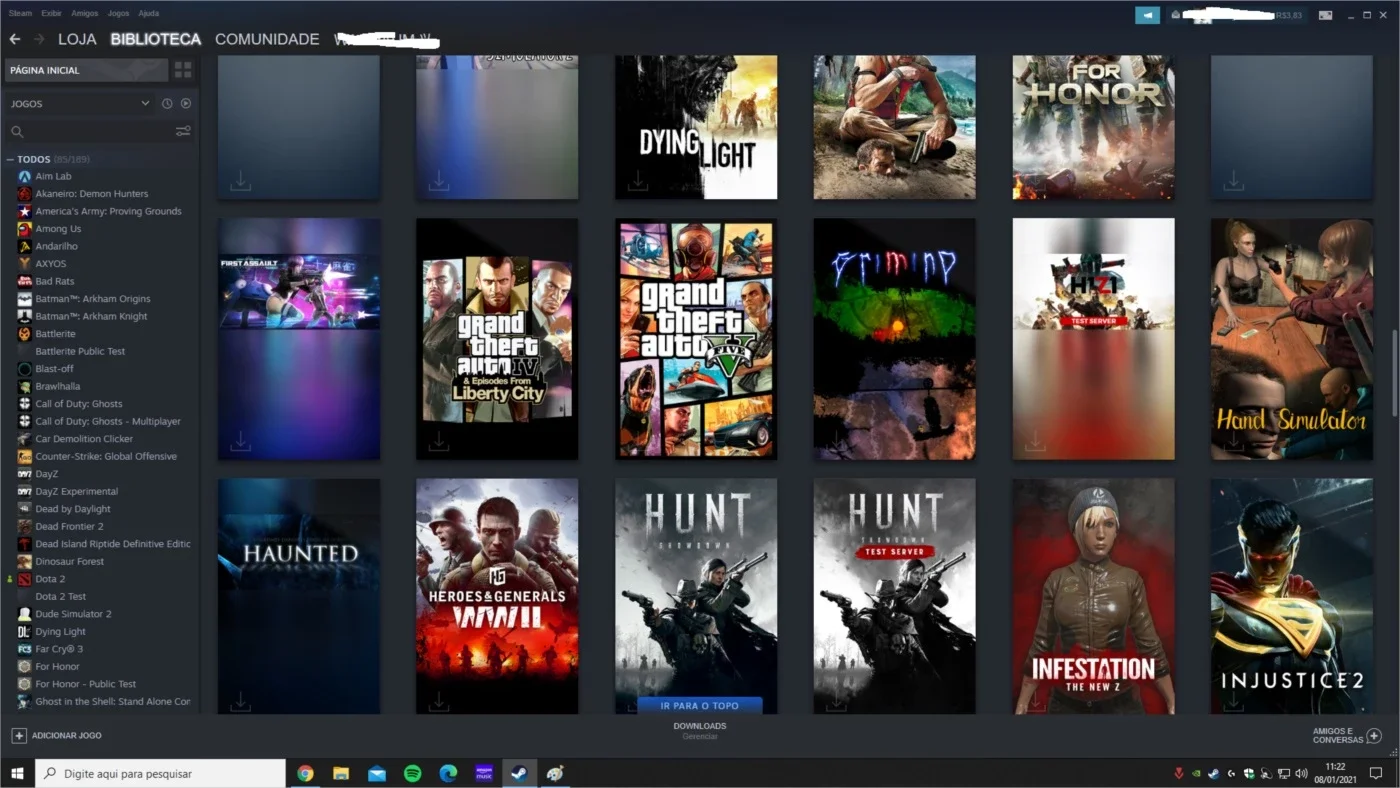This screenshot has width=1400, height=788.
Task: Select America's Army: Proving Grounds
Action: (109, 211)
